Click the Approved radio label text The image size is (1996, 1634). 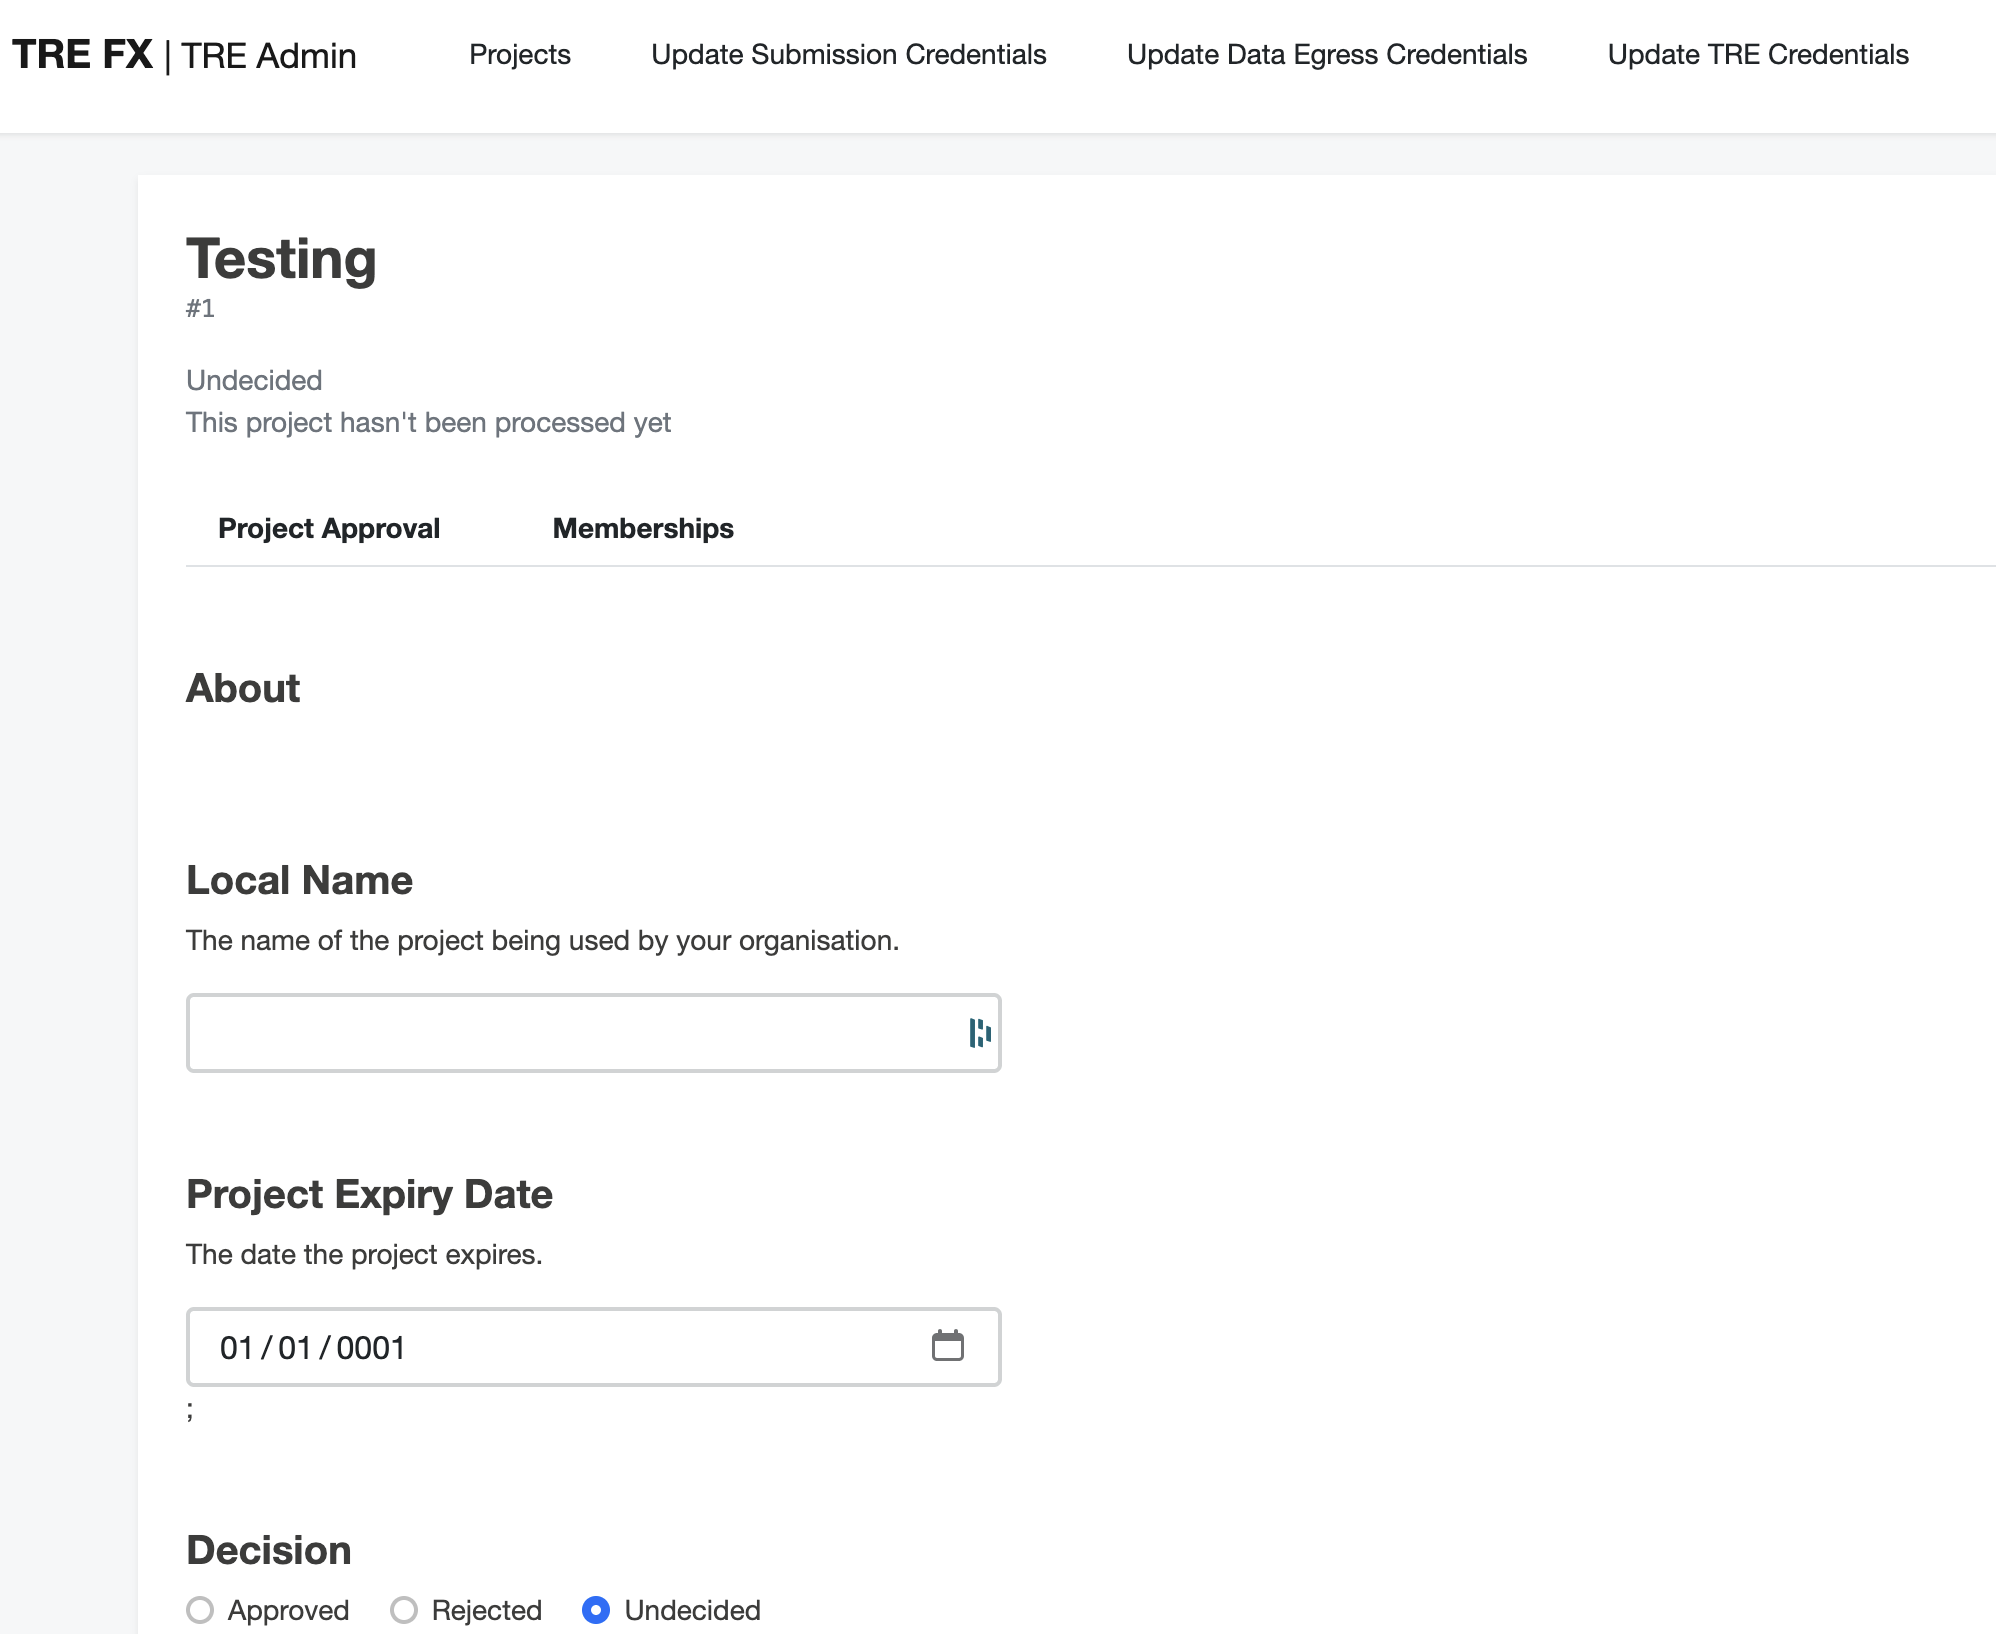[288, 1610]
